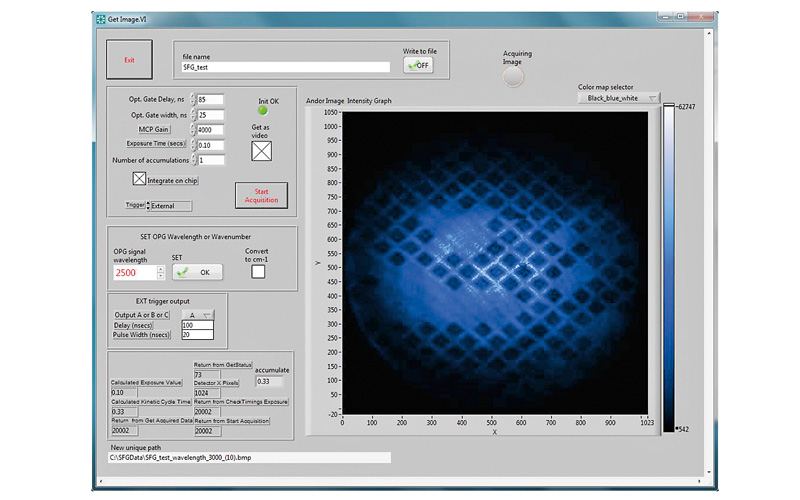
Task: Click the Exposure Time stepper arrows
Action: click(193, 145)
